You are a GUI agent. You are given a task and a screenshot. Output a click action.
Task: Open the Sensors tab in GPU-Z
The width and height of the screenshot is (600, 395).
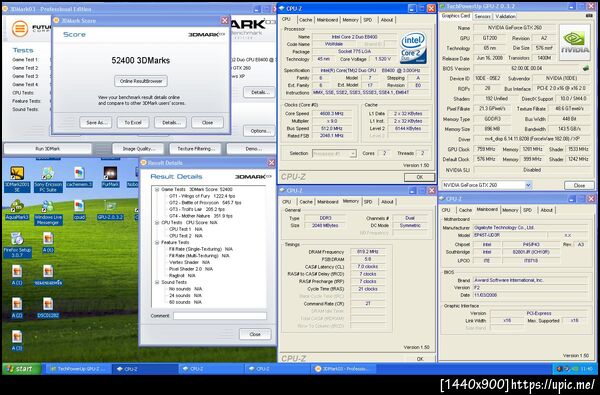482,16
